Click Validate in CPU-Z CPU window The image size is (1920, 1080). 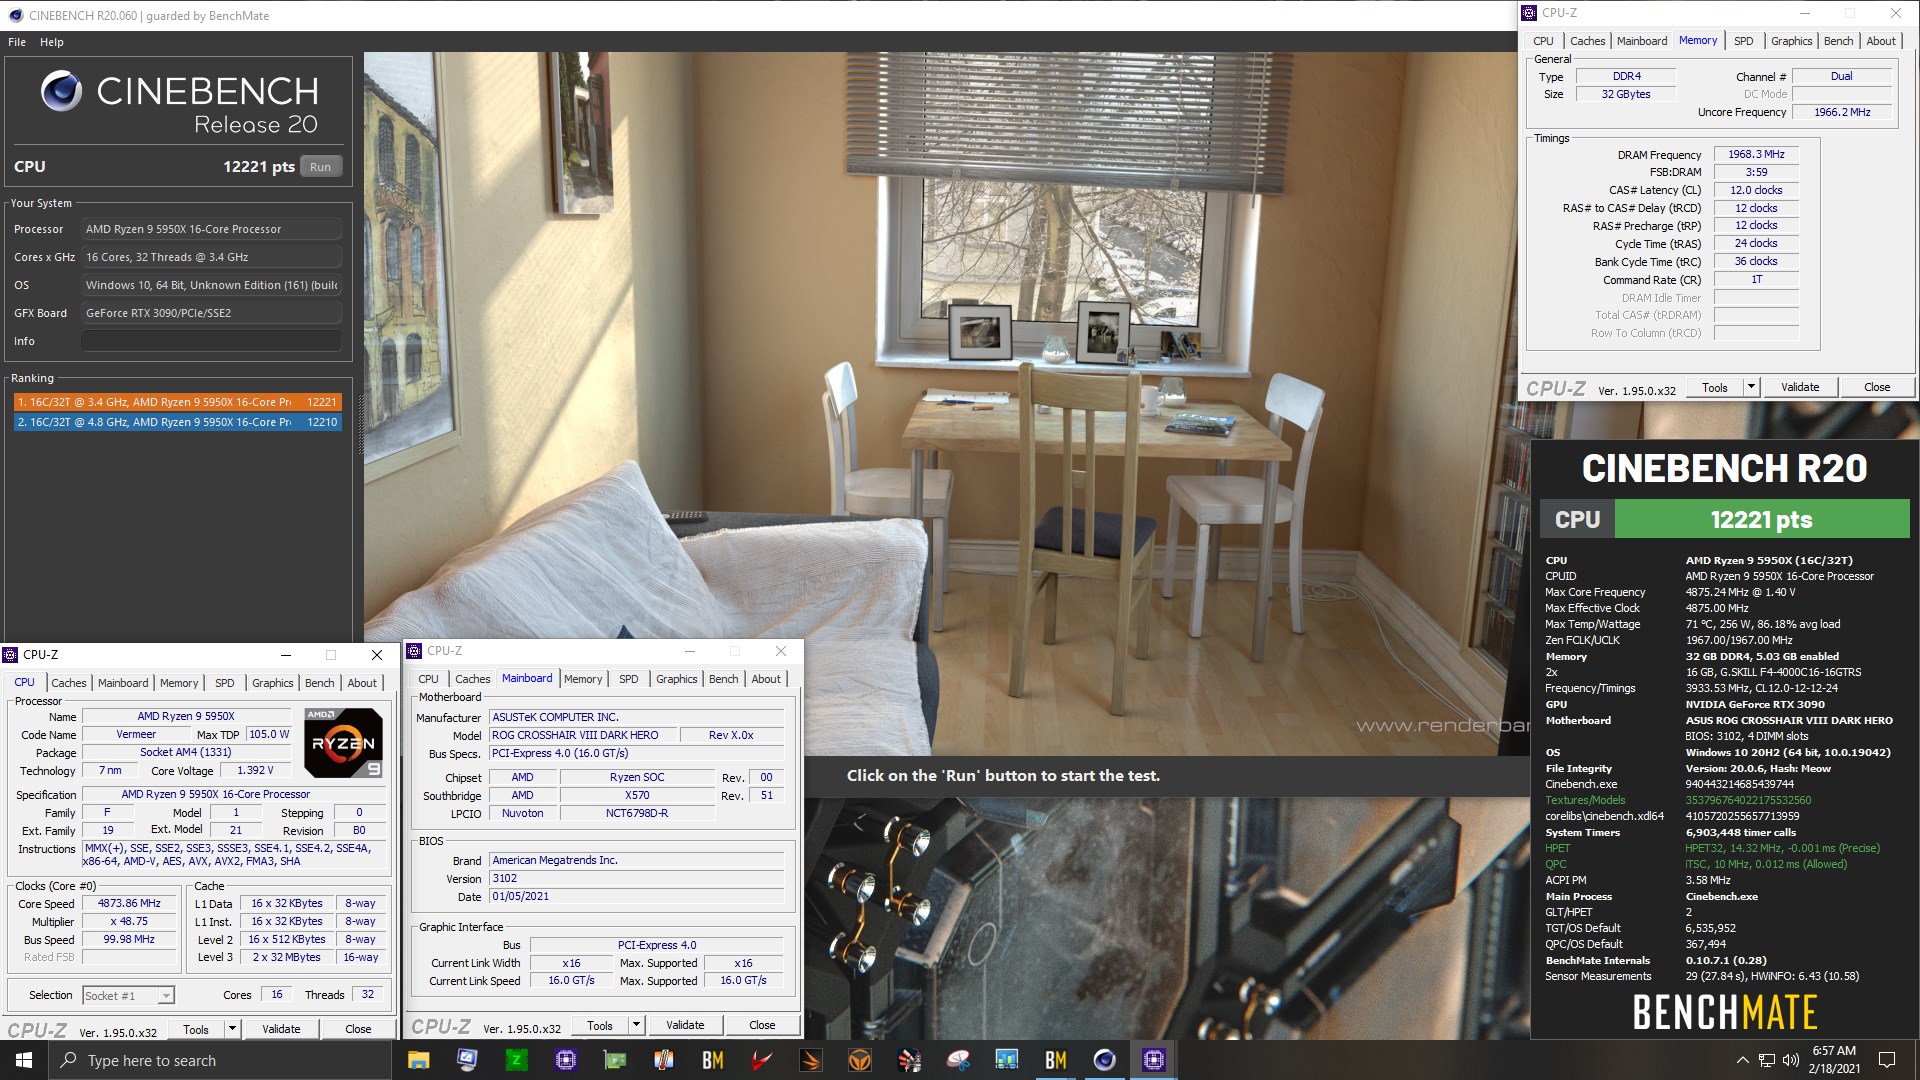coord(281,1029)
